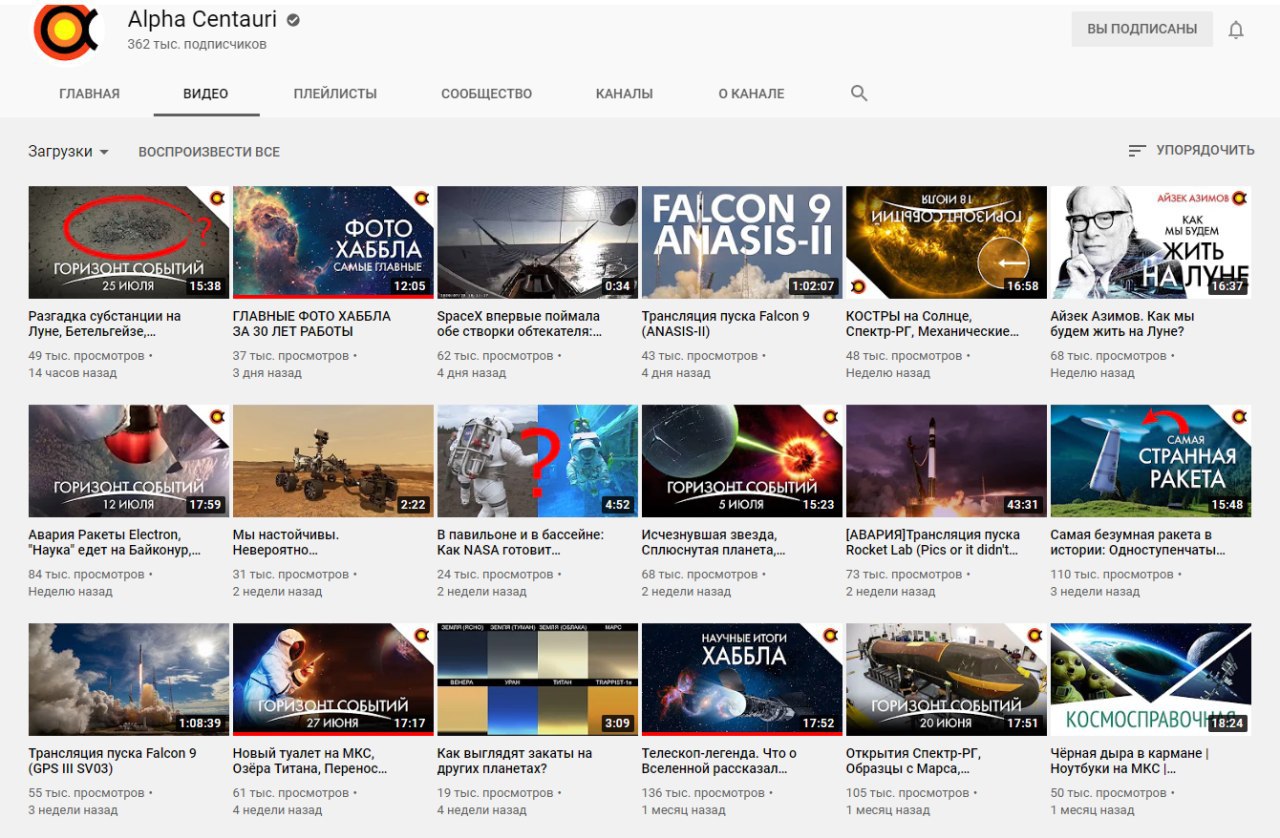Open the КАНАЛЫ tab
Viewport: 1280px width, 838px height.
click(x=624, y=94)
